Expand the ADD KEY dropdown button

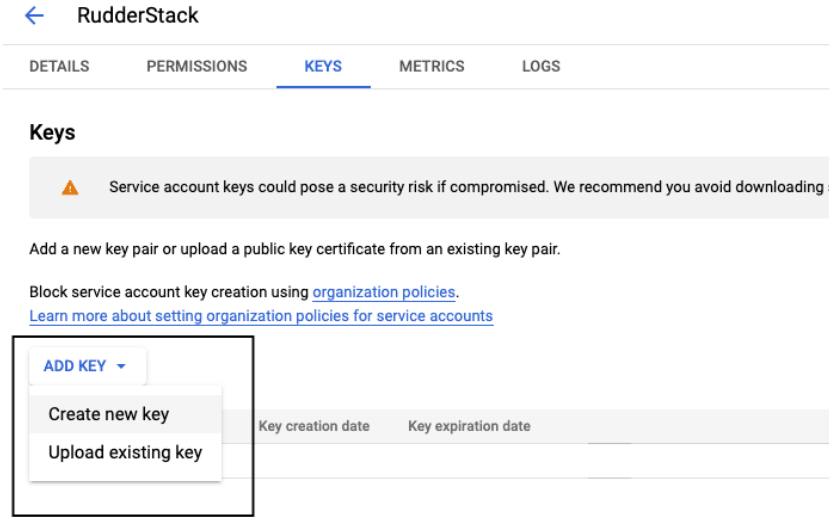(88, 366)
